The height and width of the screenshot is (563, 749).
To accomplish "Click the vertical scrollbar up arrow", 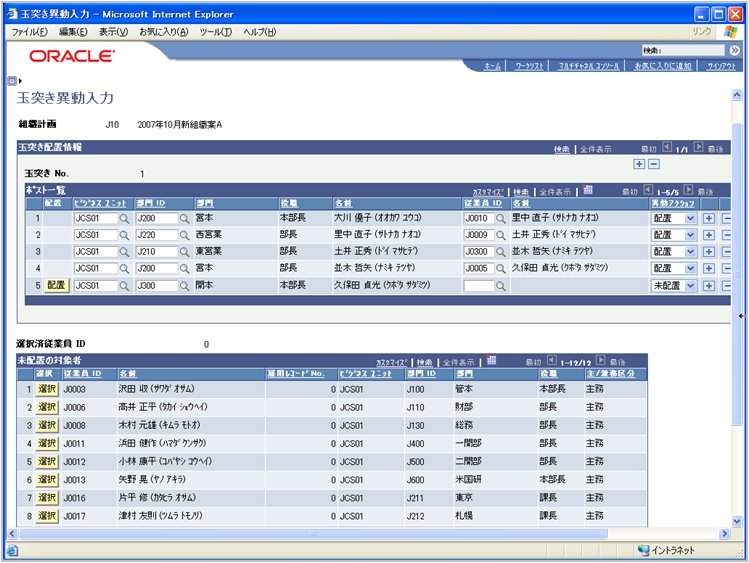I will [737, 95].
